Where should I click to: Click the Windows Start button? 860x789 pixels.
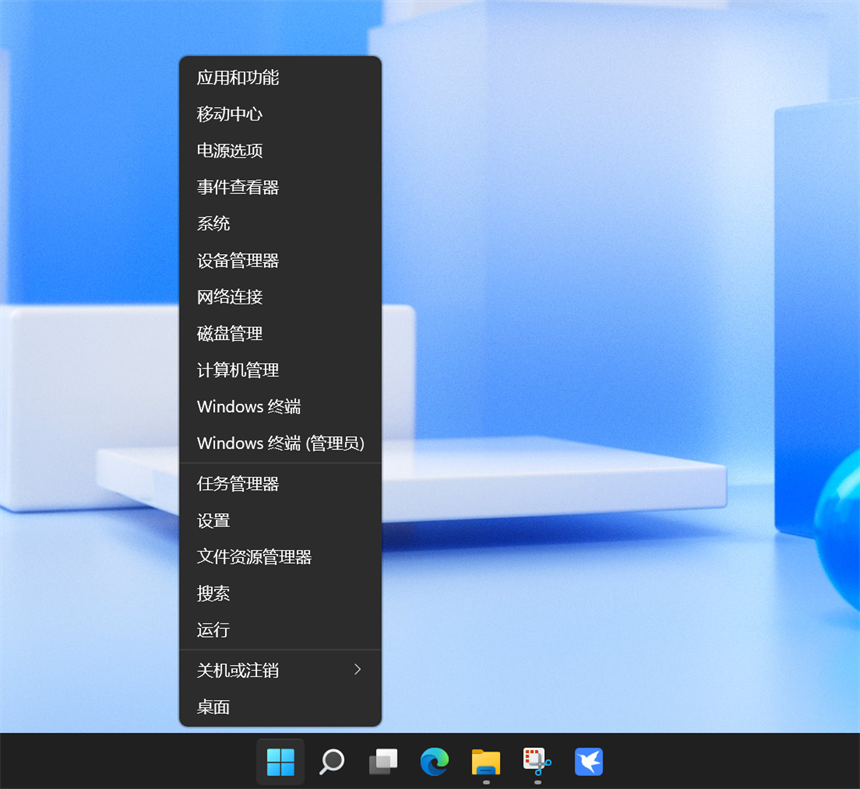coord(280,762)
